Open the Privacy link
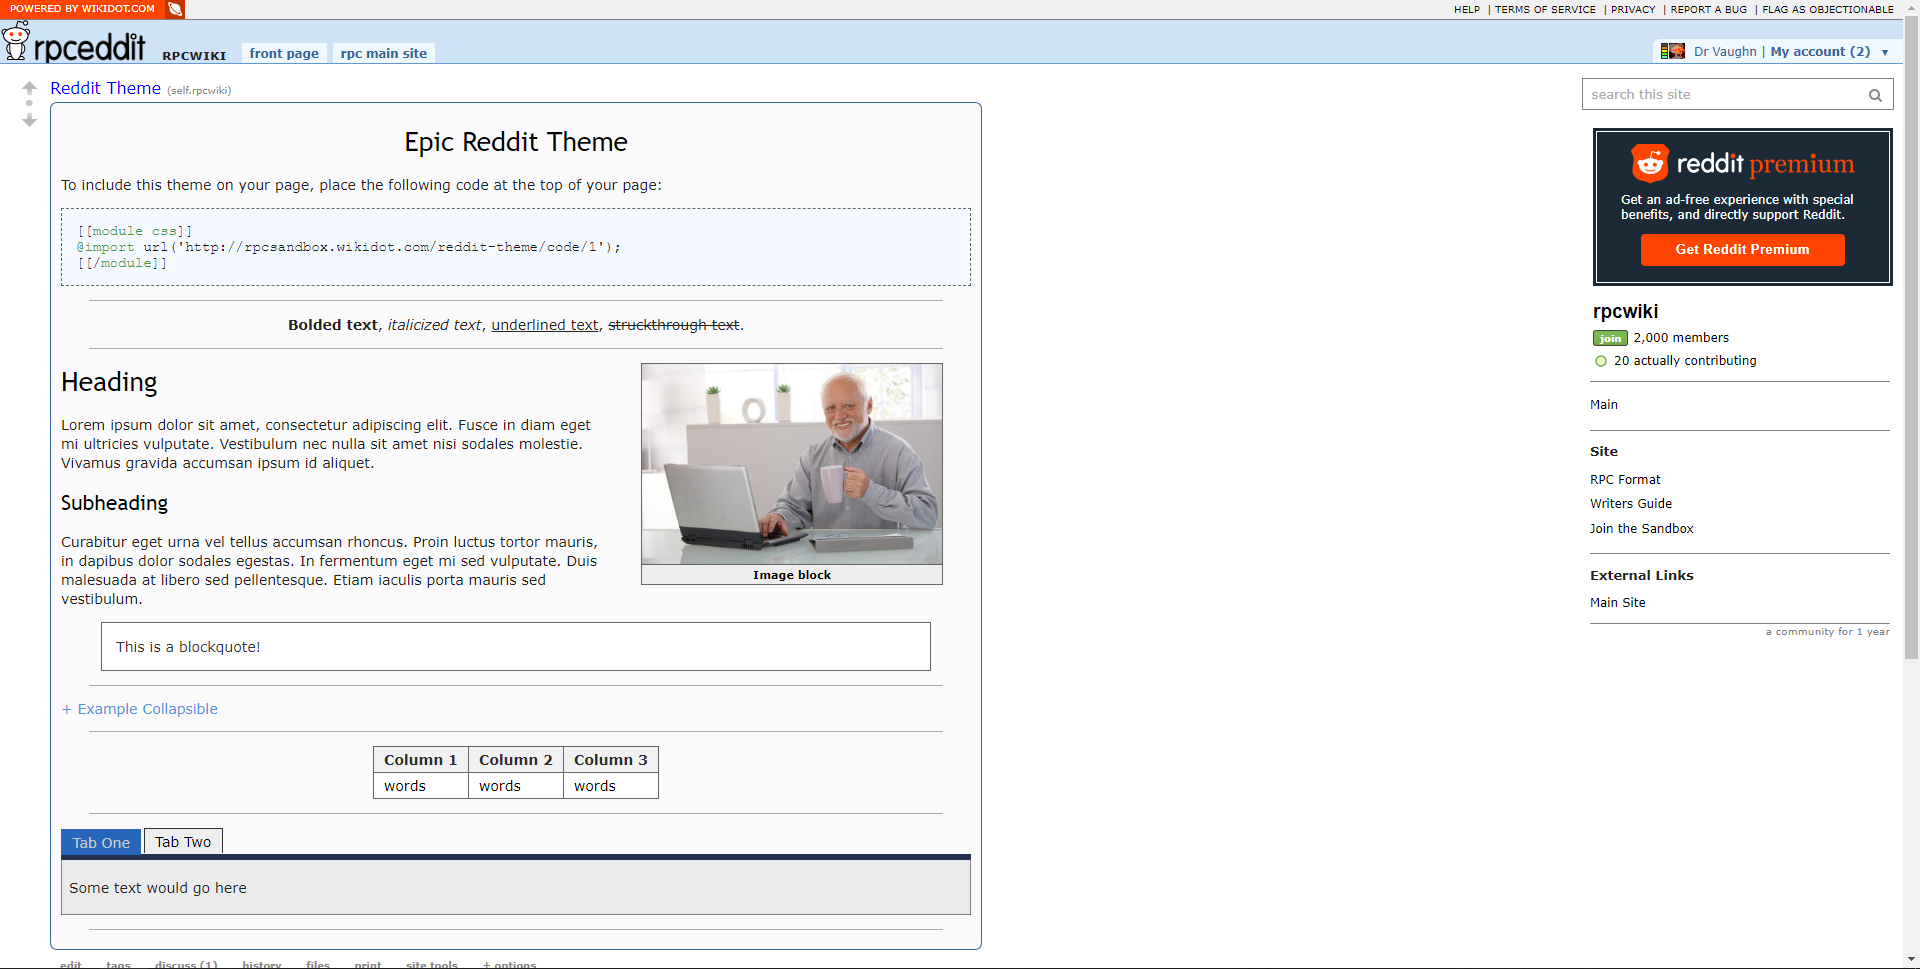The image size is (1920, 969). point(1633,9)
